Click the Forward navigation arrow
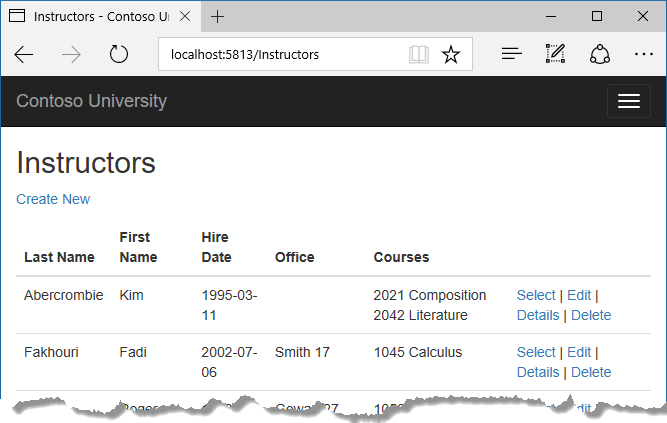 [72, 55]
